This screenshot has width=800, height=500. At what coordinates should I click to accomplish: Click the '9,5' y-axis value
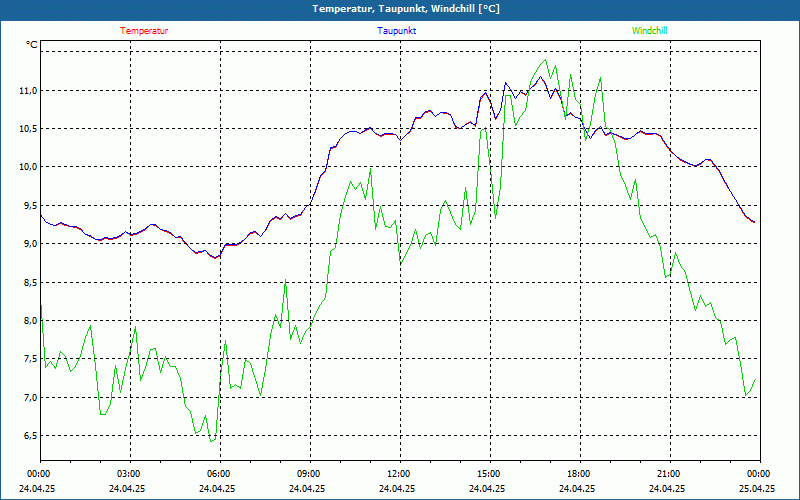31,206
